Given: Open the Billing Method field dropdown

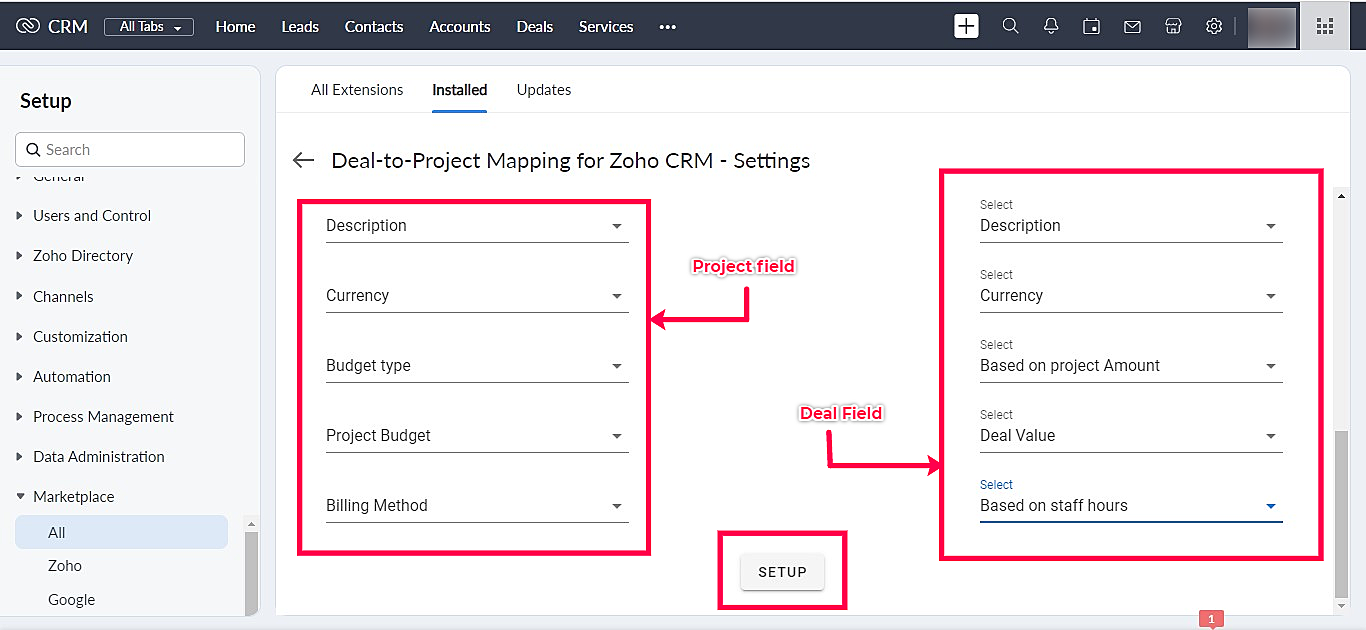Looking at the screenshot, I should [x=477, y=506].
